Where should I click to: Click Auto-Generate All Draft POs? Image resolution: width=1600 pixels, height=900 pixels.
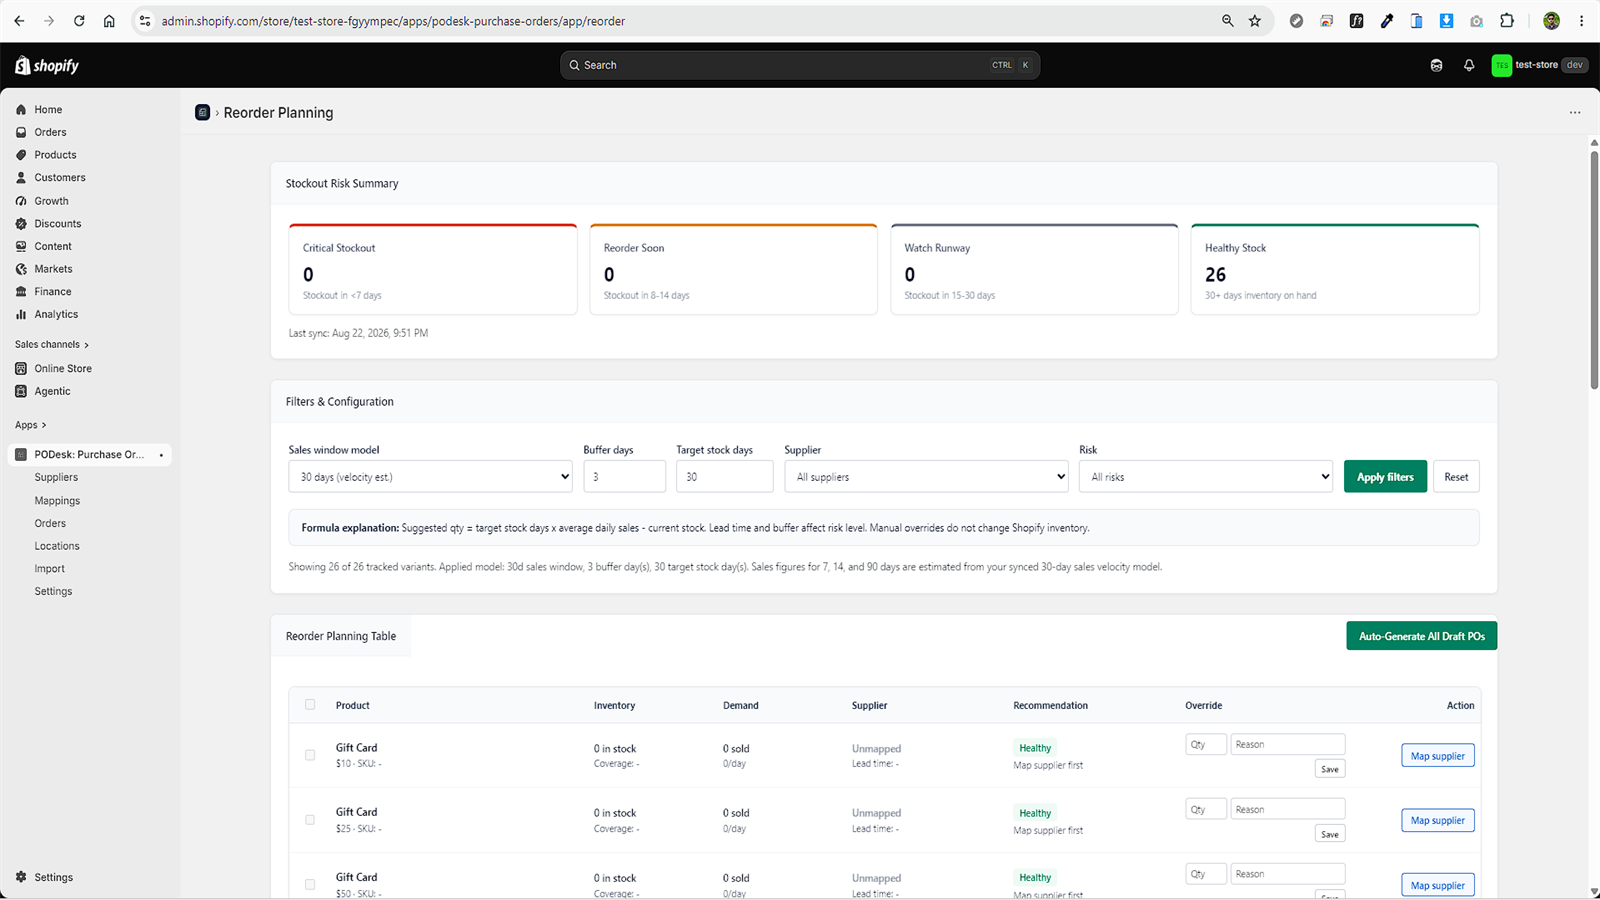(x=1421, y=636)
